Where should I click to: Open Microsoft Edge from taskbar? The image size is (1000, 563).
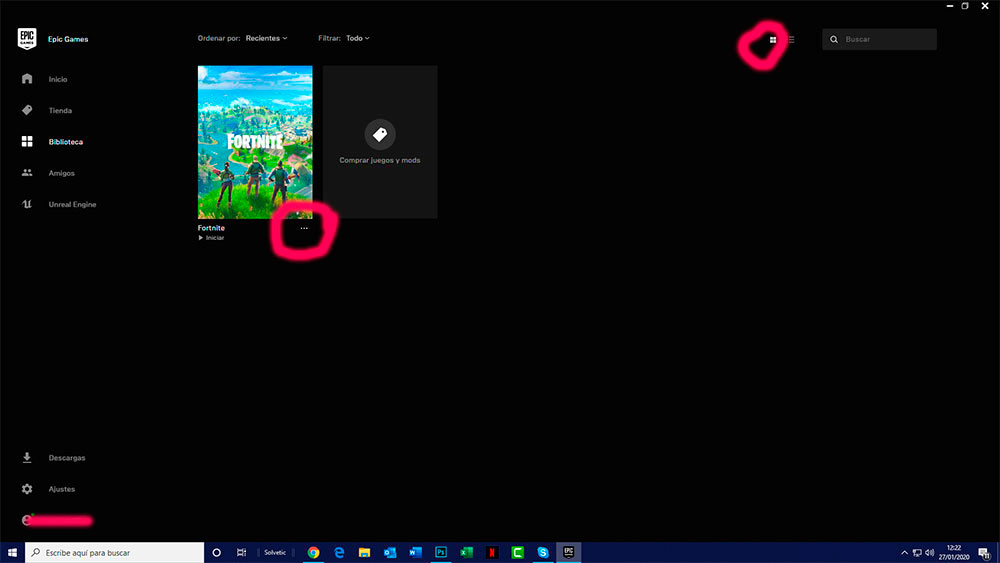tap(339, 552)
